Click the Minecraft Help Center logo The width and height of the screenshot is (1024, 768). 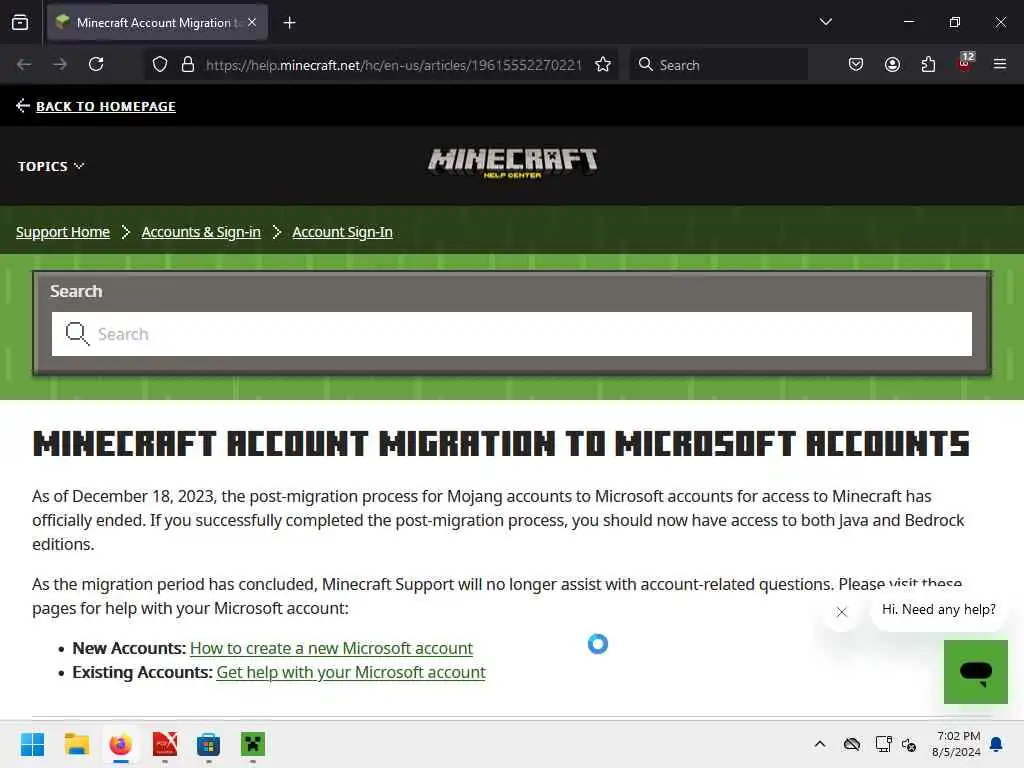[x=512, y=163]
